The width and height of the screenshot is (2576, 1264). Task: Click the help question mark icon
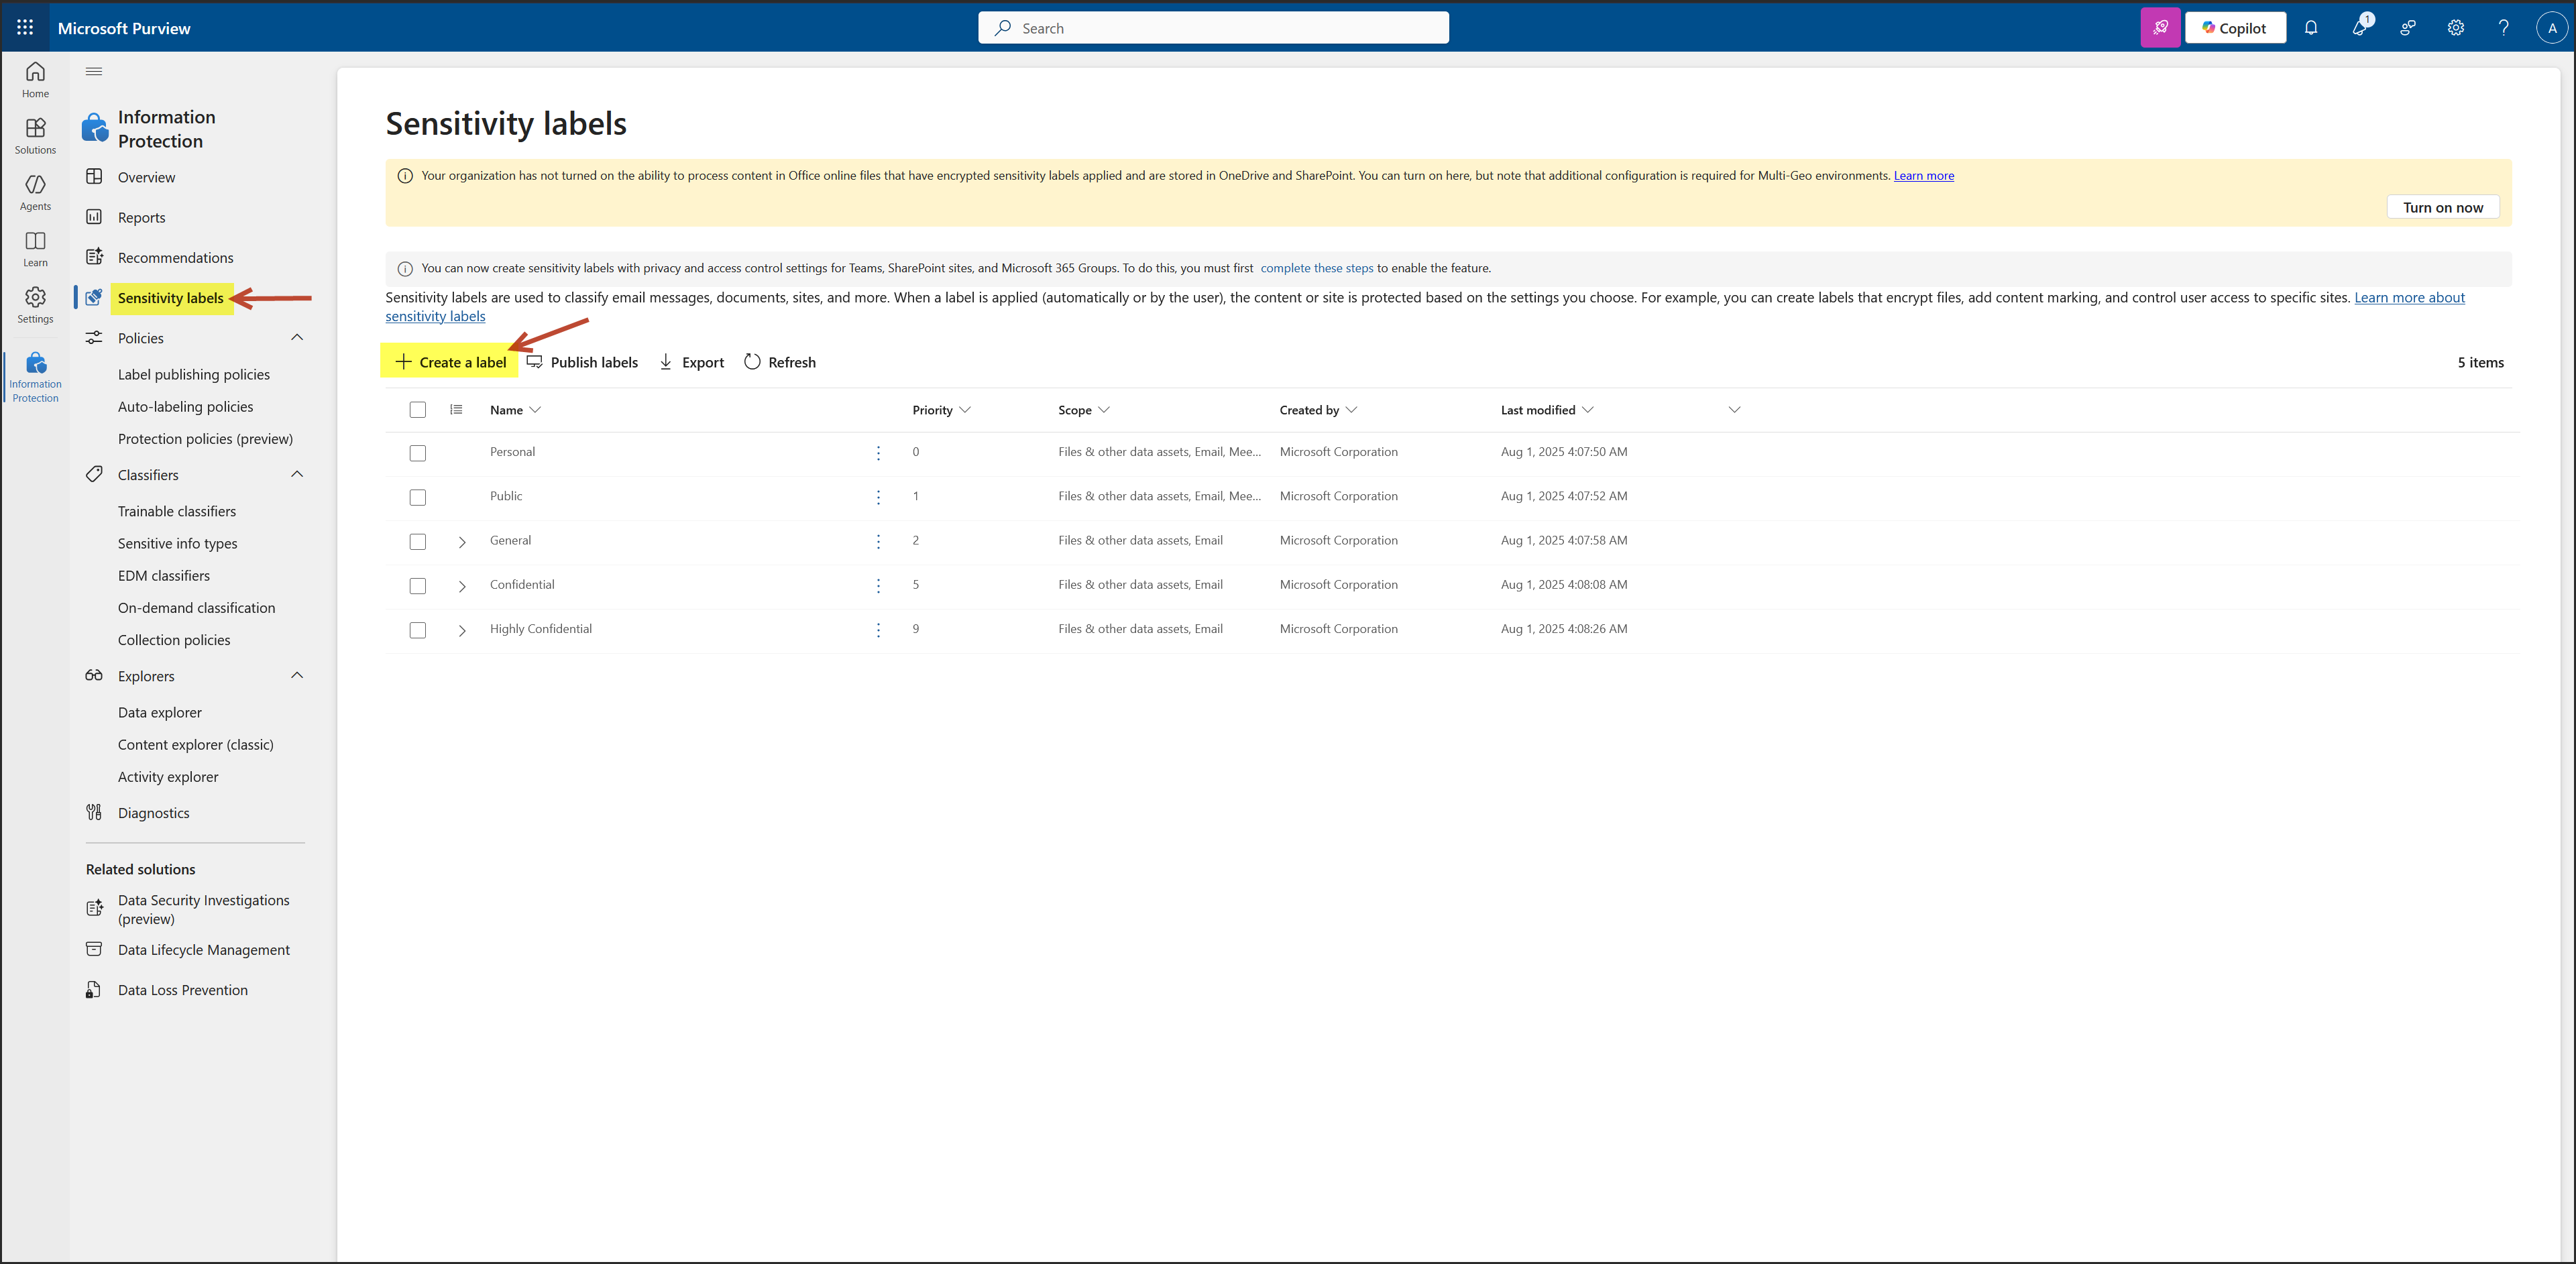[2503, 28]
